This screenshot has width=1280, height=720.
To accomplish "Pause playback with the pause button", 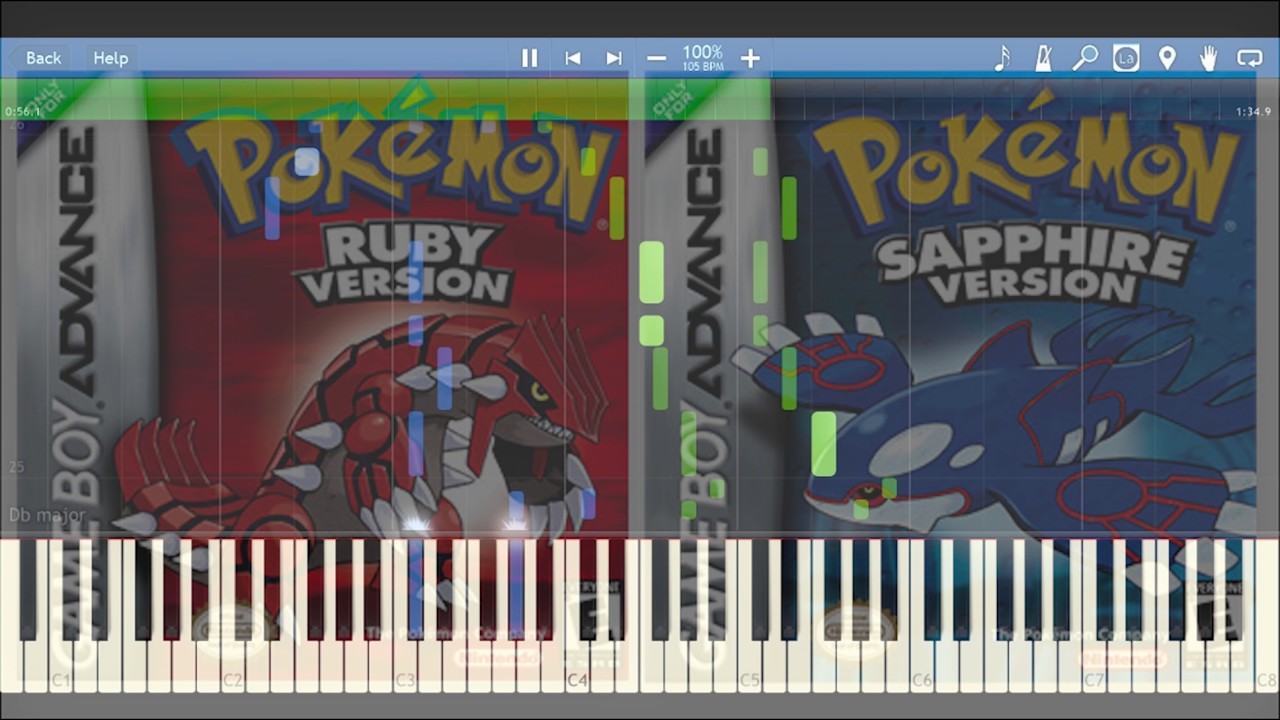I will 529,58.
